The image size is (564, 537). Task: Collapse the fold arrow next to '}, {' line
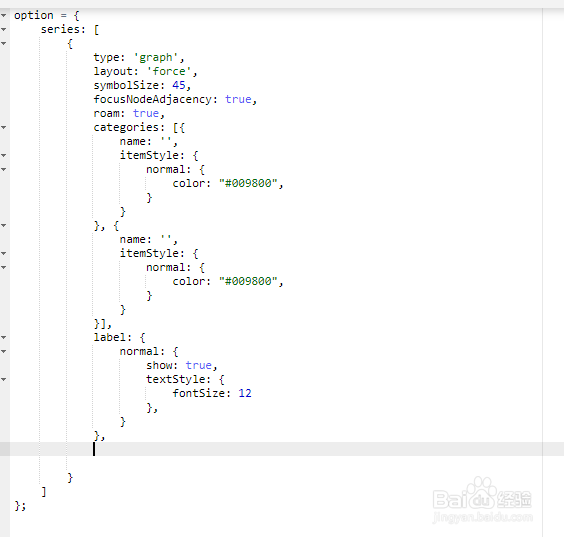pos(4,226)
